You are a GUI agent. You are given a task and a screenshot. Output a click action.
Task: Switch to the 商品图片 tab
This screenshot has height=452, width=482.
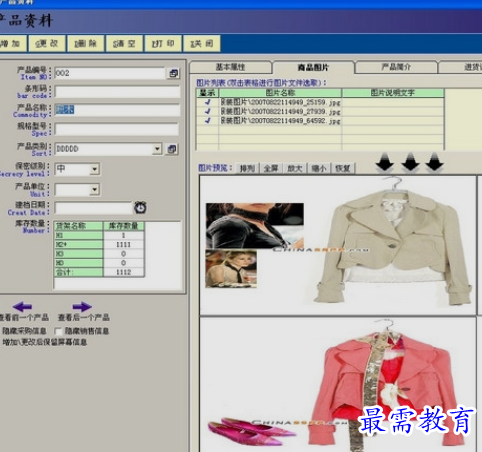[x=313, y=67]
